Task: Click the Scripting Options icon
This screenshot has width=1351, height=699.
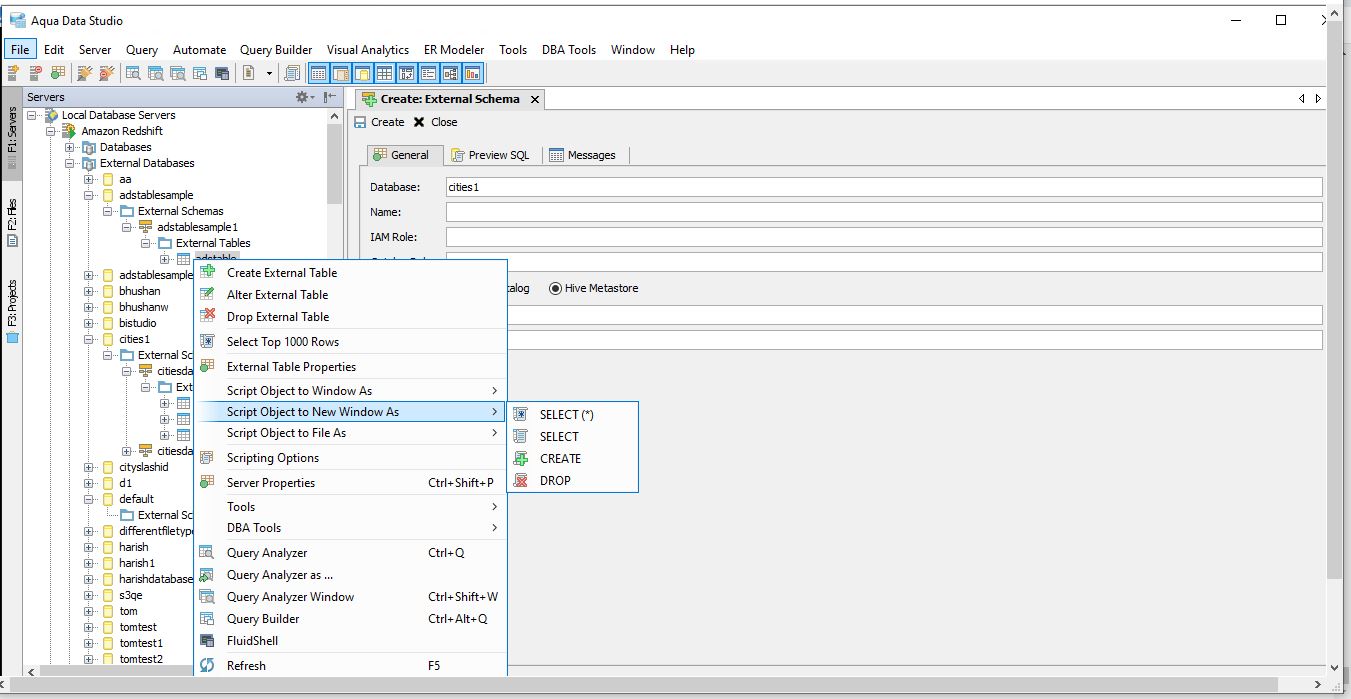Action: click(x=207, y=457)
